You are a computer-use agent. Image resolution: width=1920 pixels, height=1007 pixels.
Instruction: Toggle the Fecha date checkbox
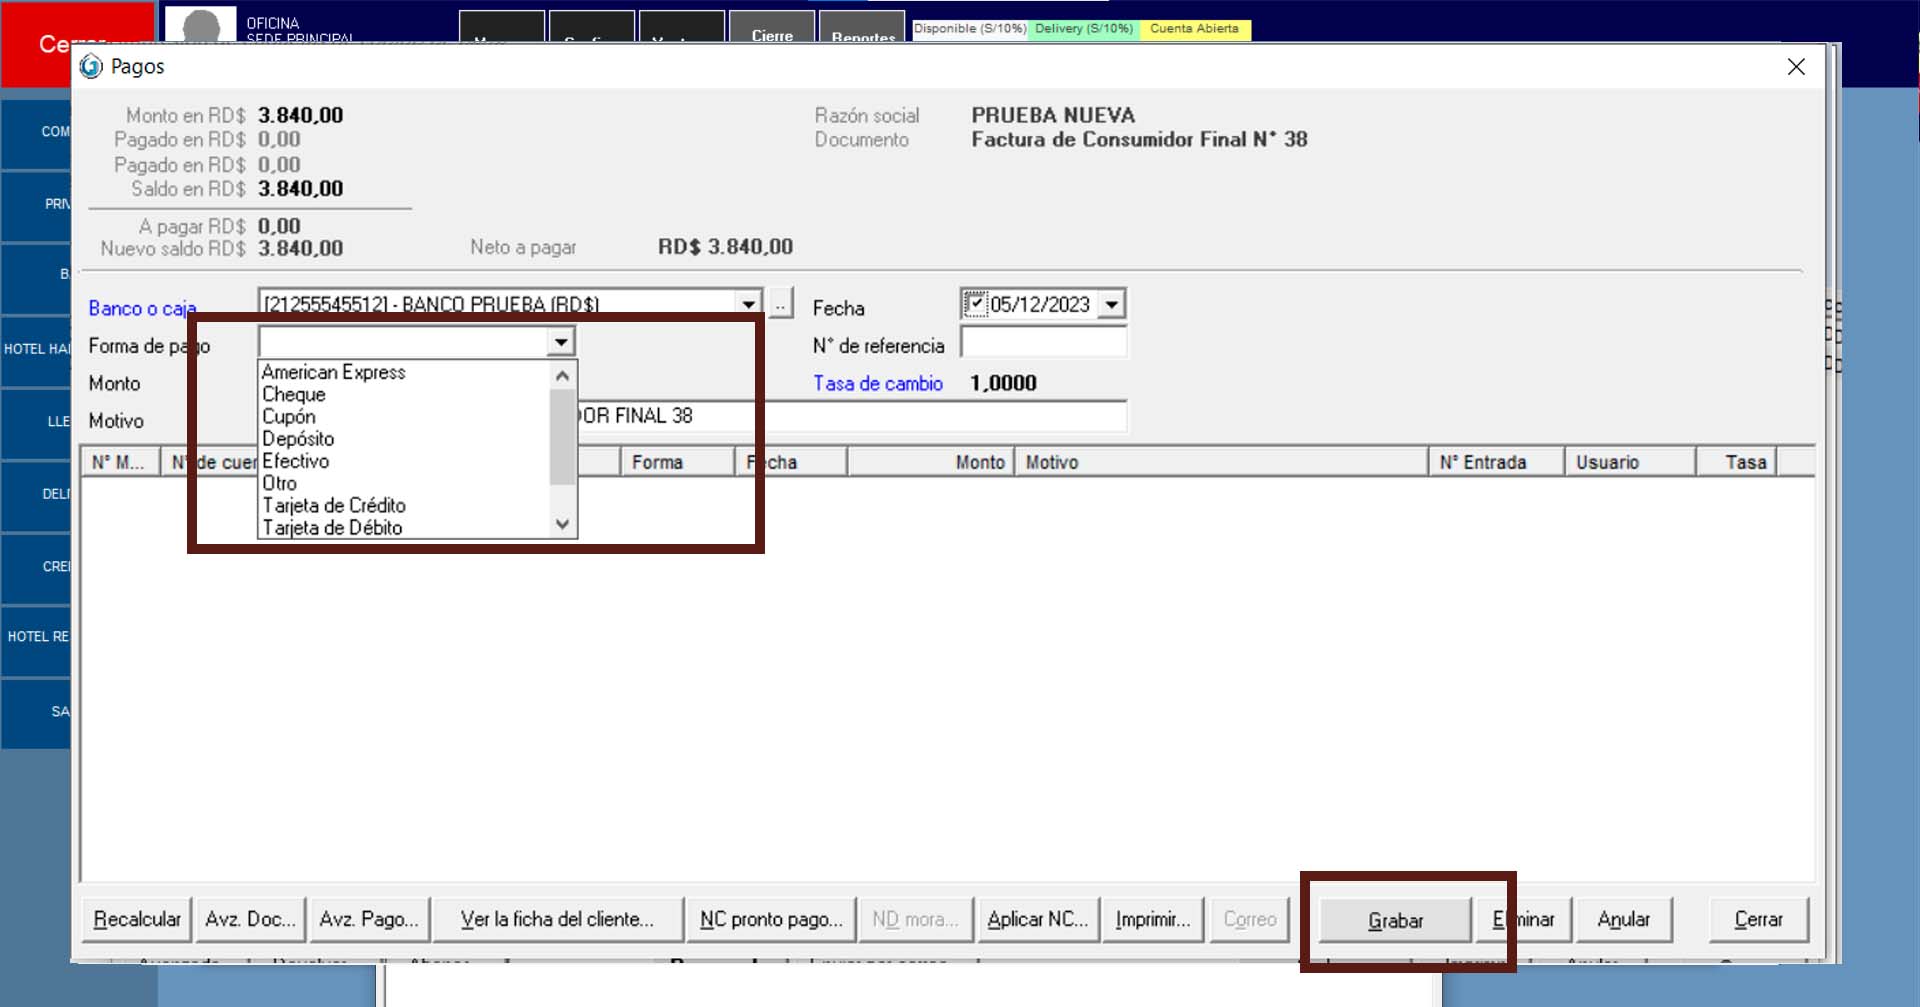tap(975, 303)
